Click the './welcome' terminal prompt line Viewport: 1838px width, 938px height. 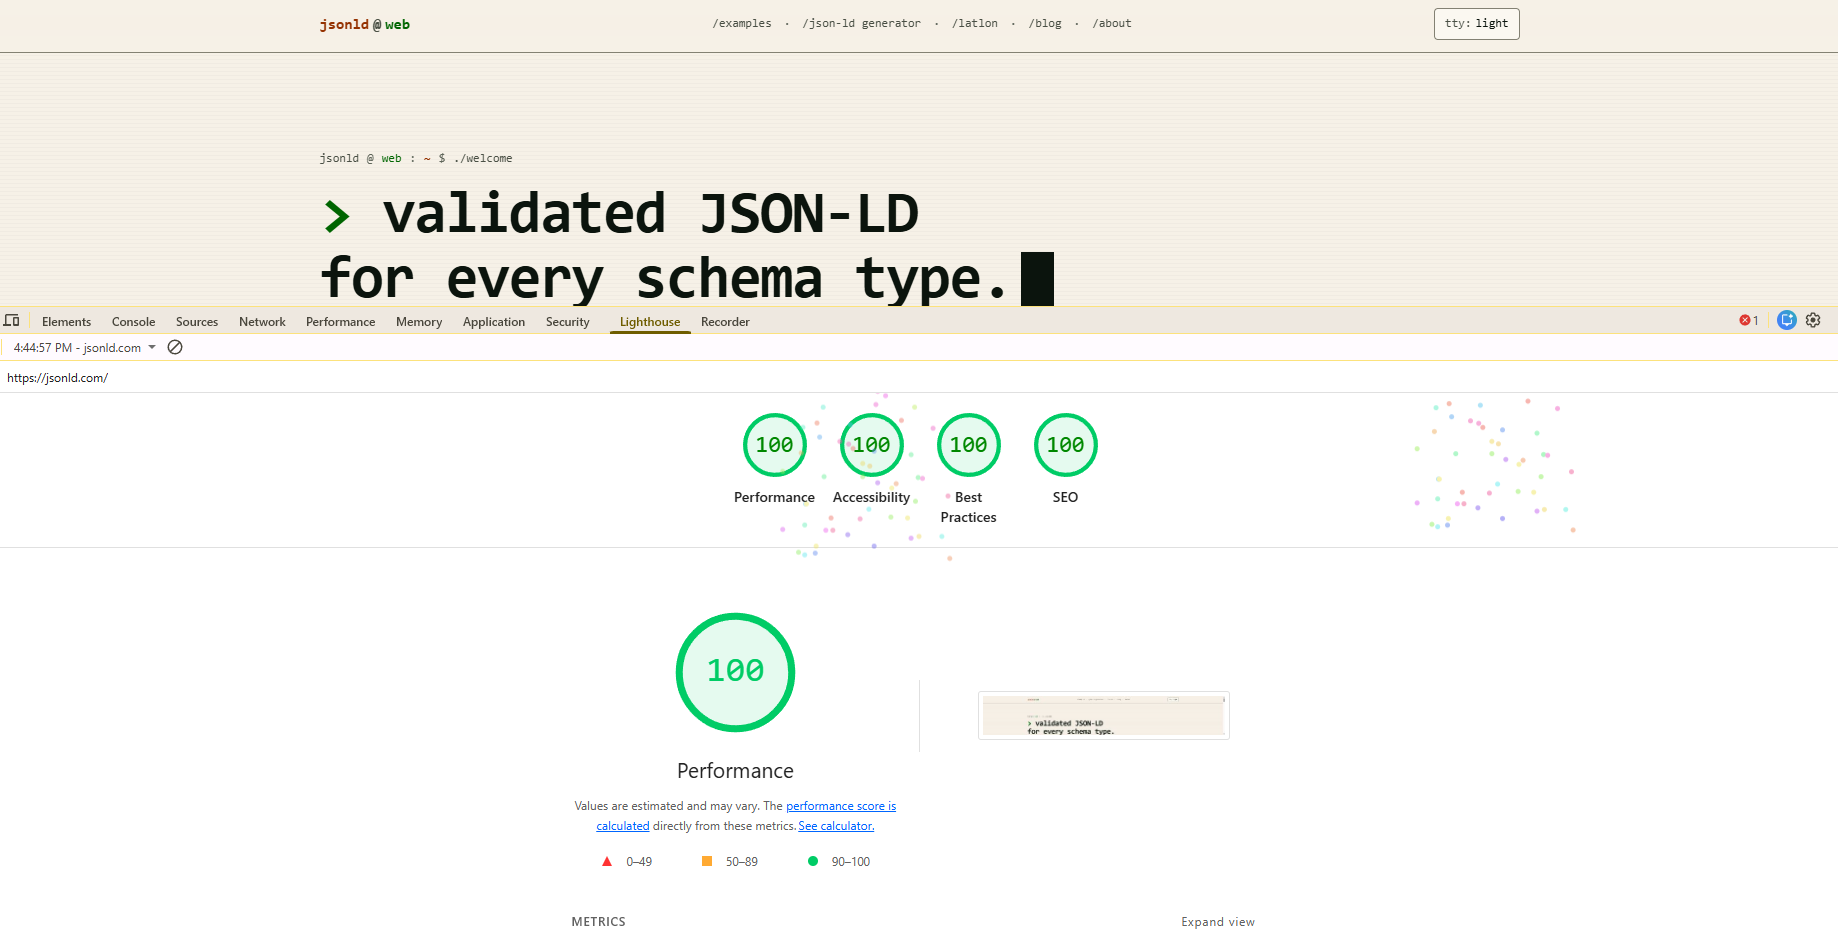pos(416,158)
